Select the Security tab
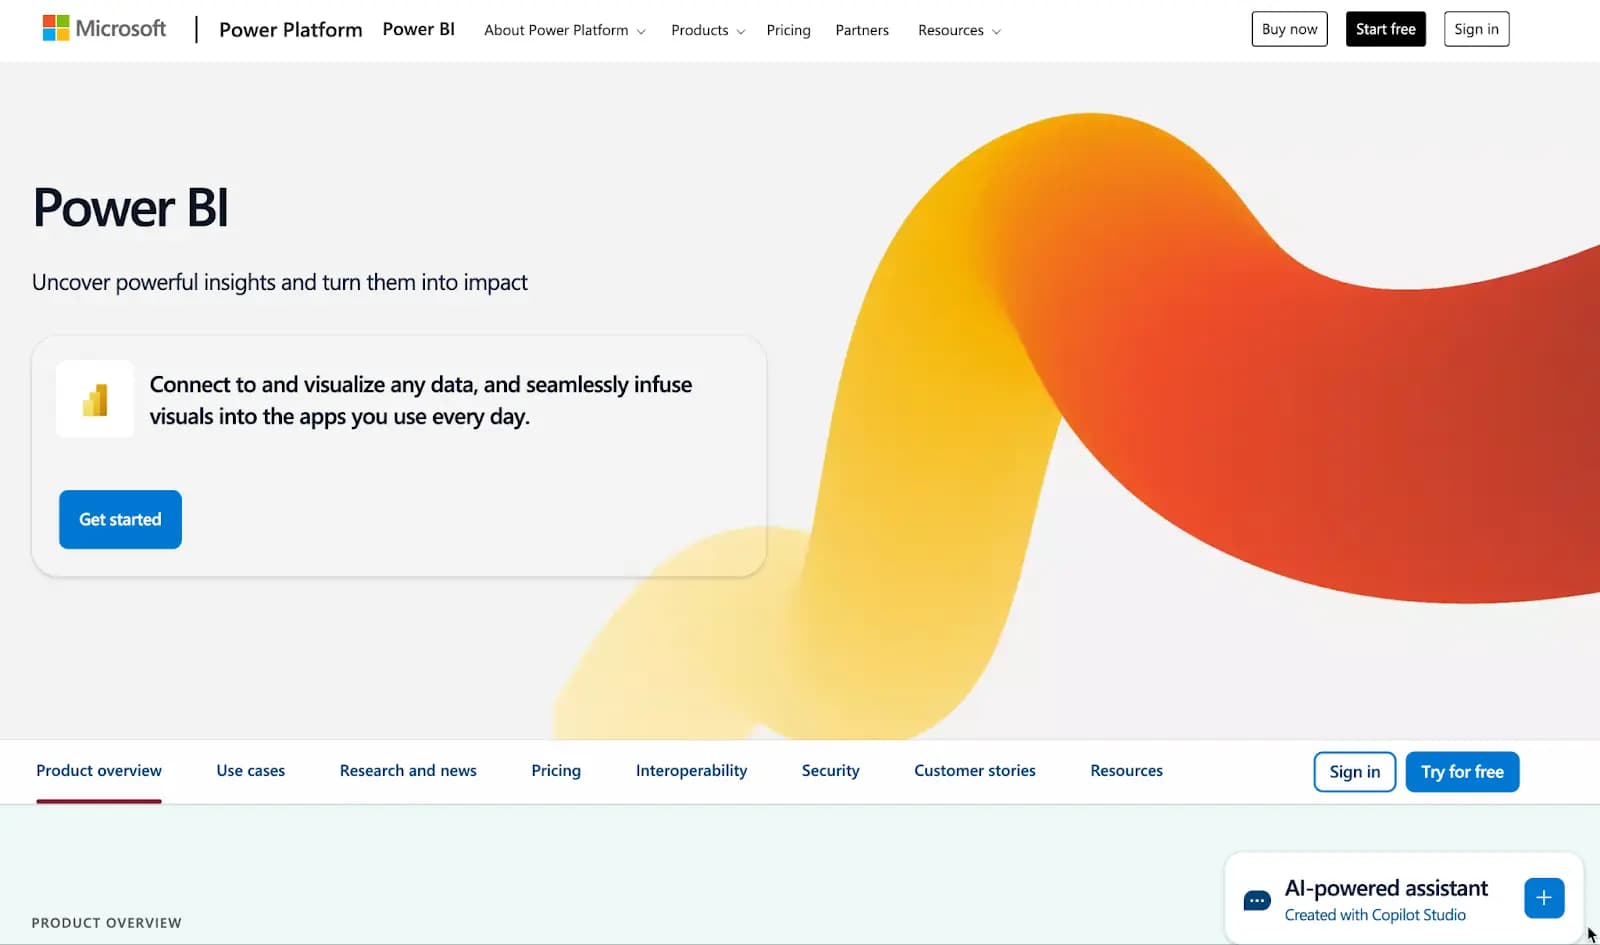The width and height of the screenshot is (1600, 945). (x=830, y=771)
